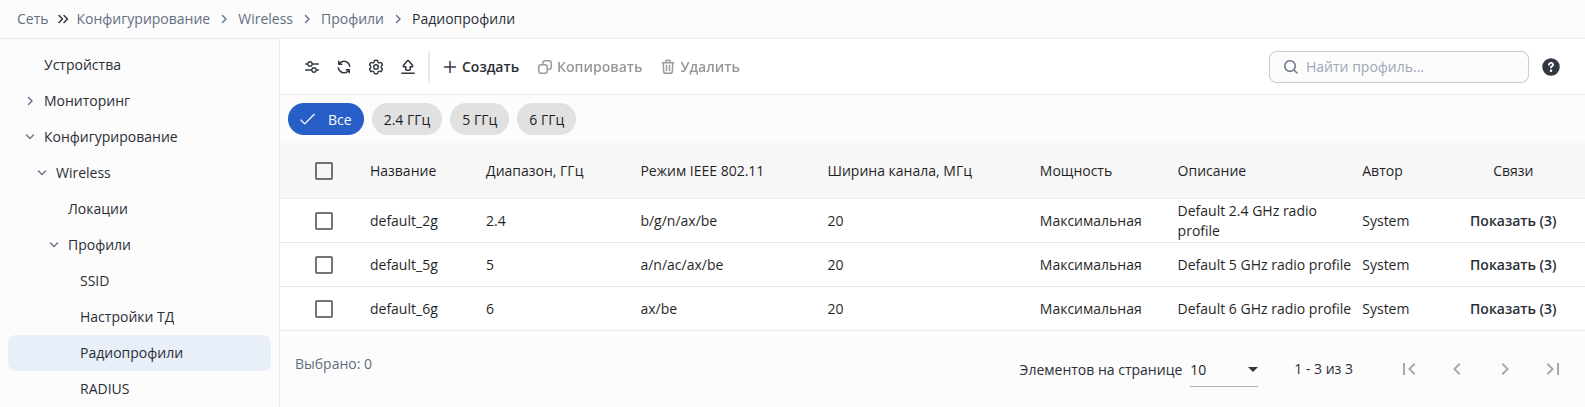Collapse the Профили tree section
Screen dimensions: 1585x407
(54, 245)
